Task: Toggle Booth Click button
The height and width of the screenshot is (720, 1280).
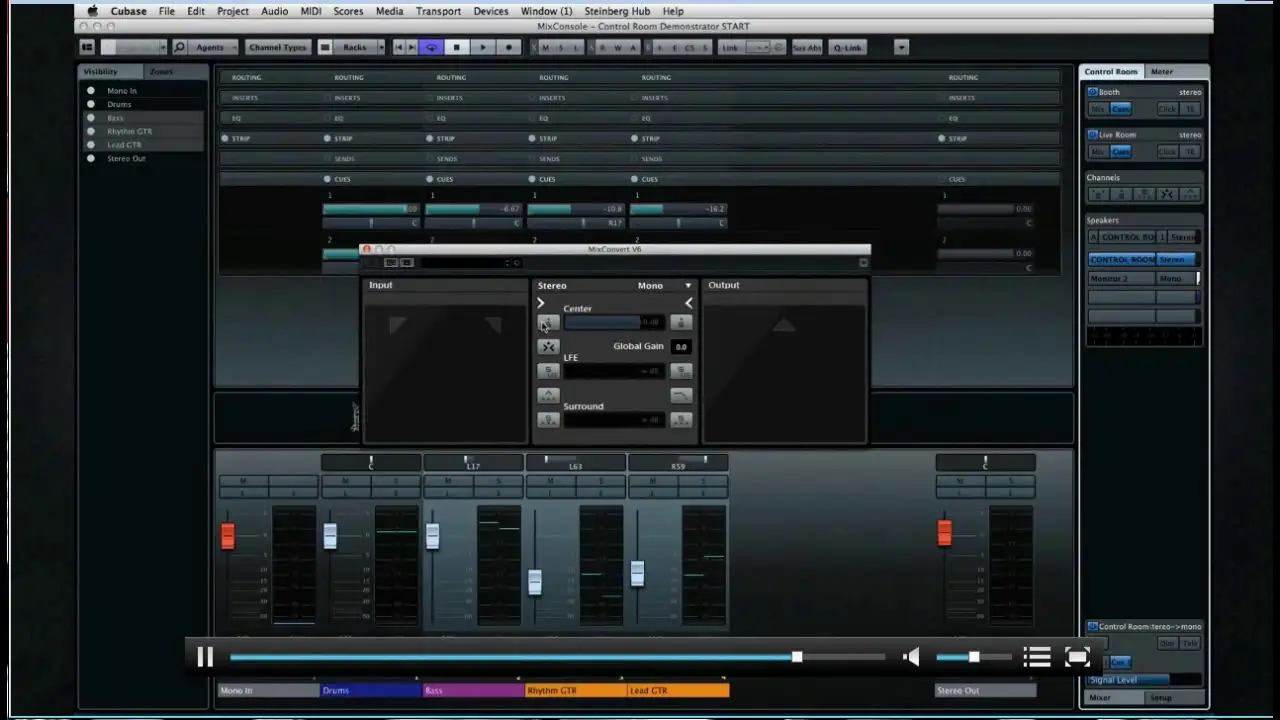Action: (x=1167, y=109)
